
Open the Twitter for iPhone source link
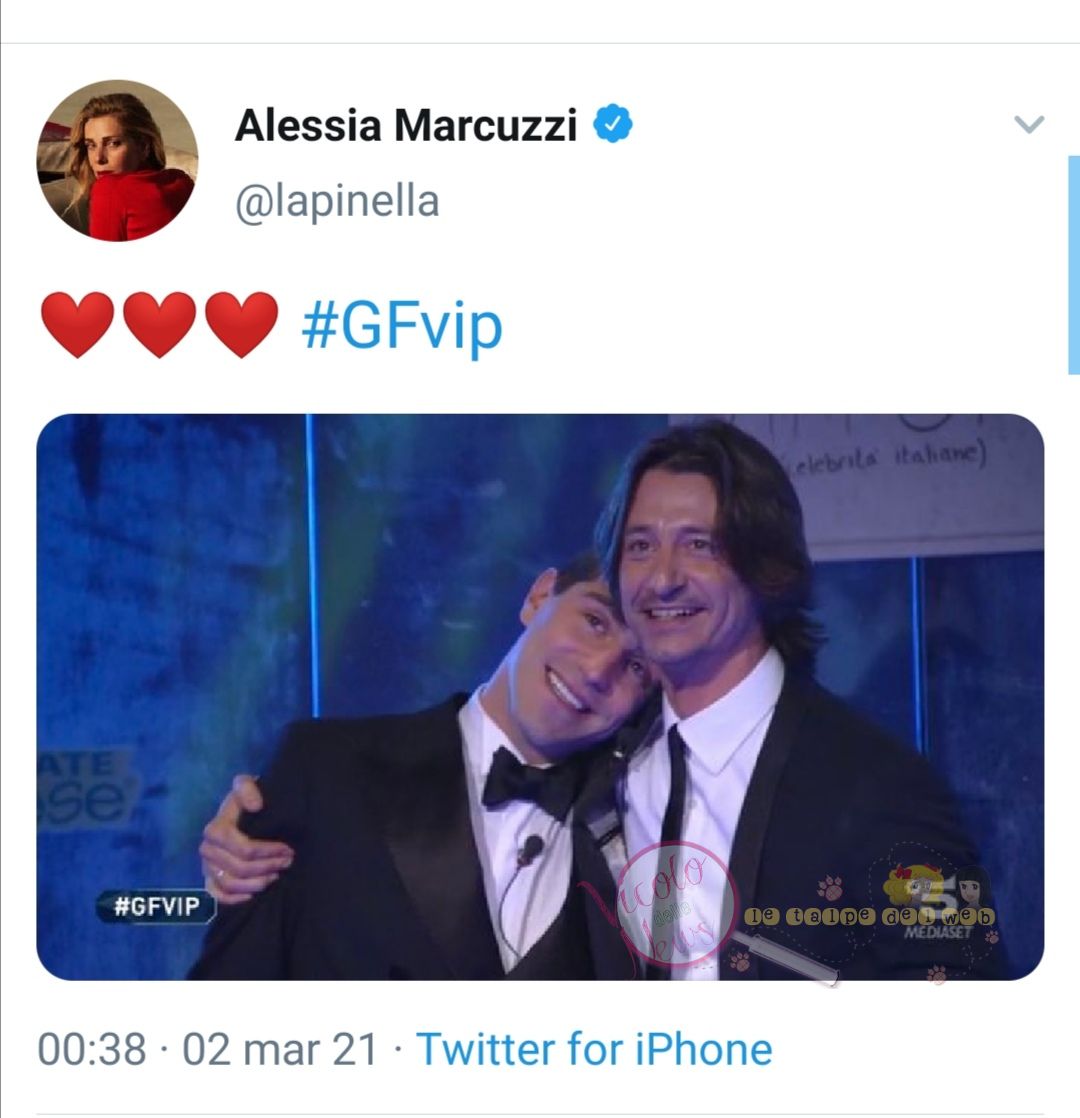tap(595, 1050)
